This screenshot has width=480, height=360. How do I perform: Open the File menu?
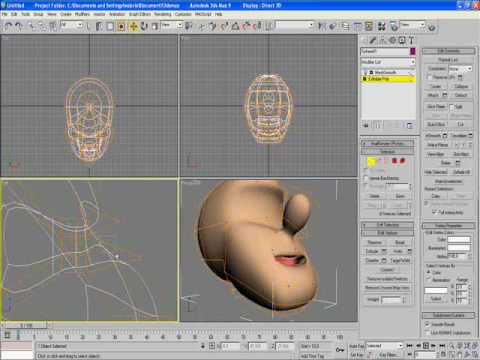(x=4, y=14)
